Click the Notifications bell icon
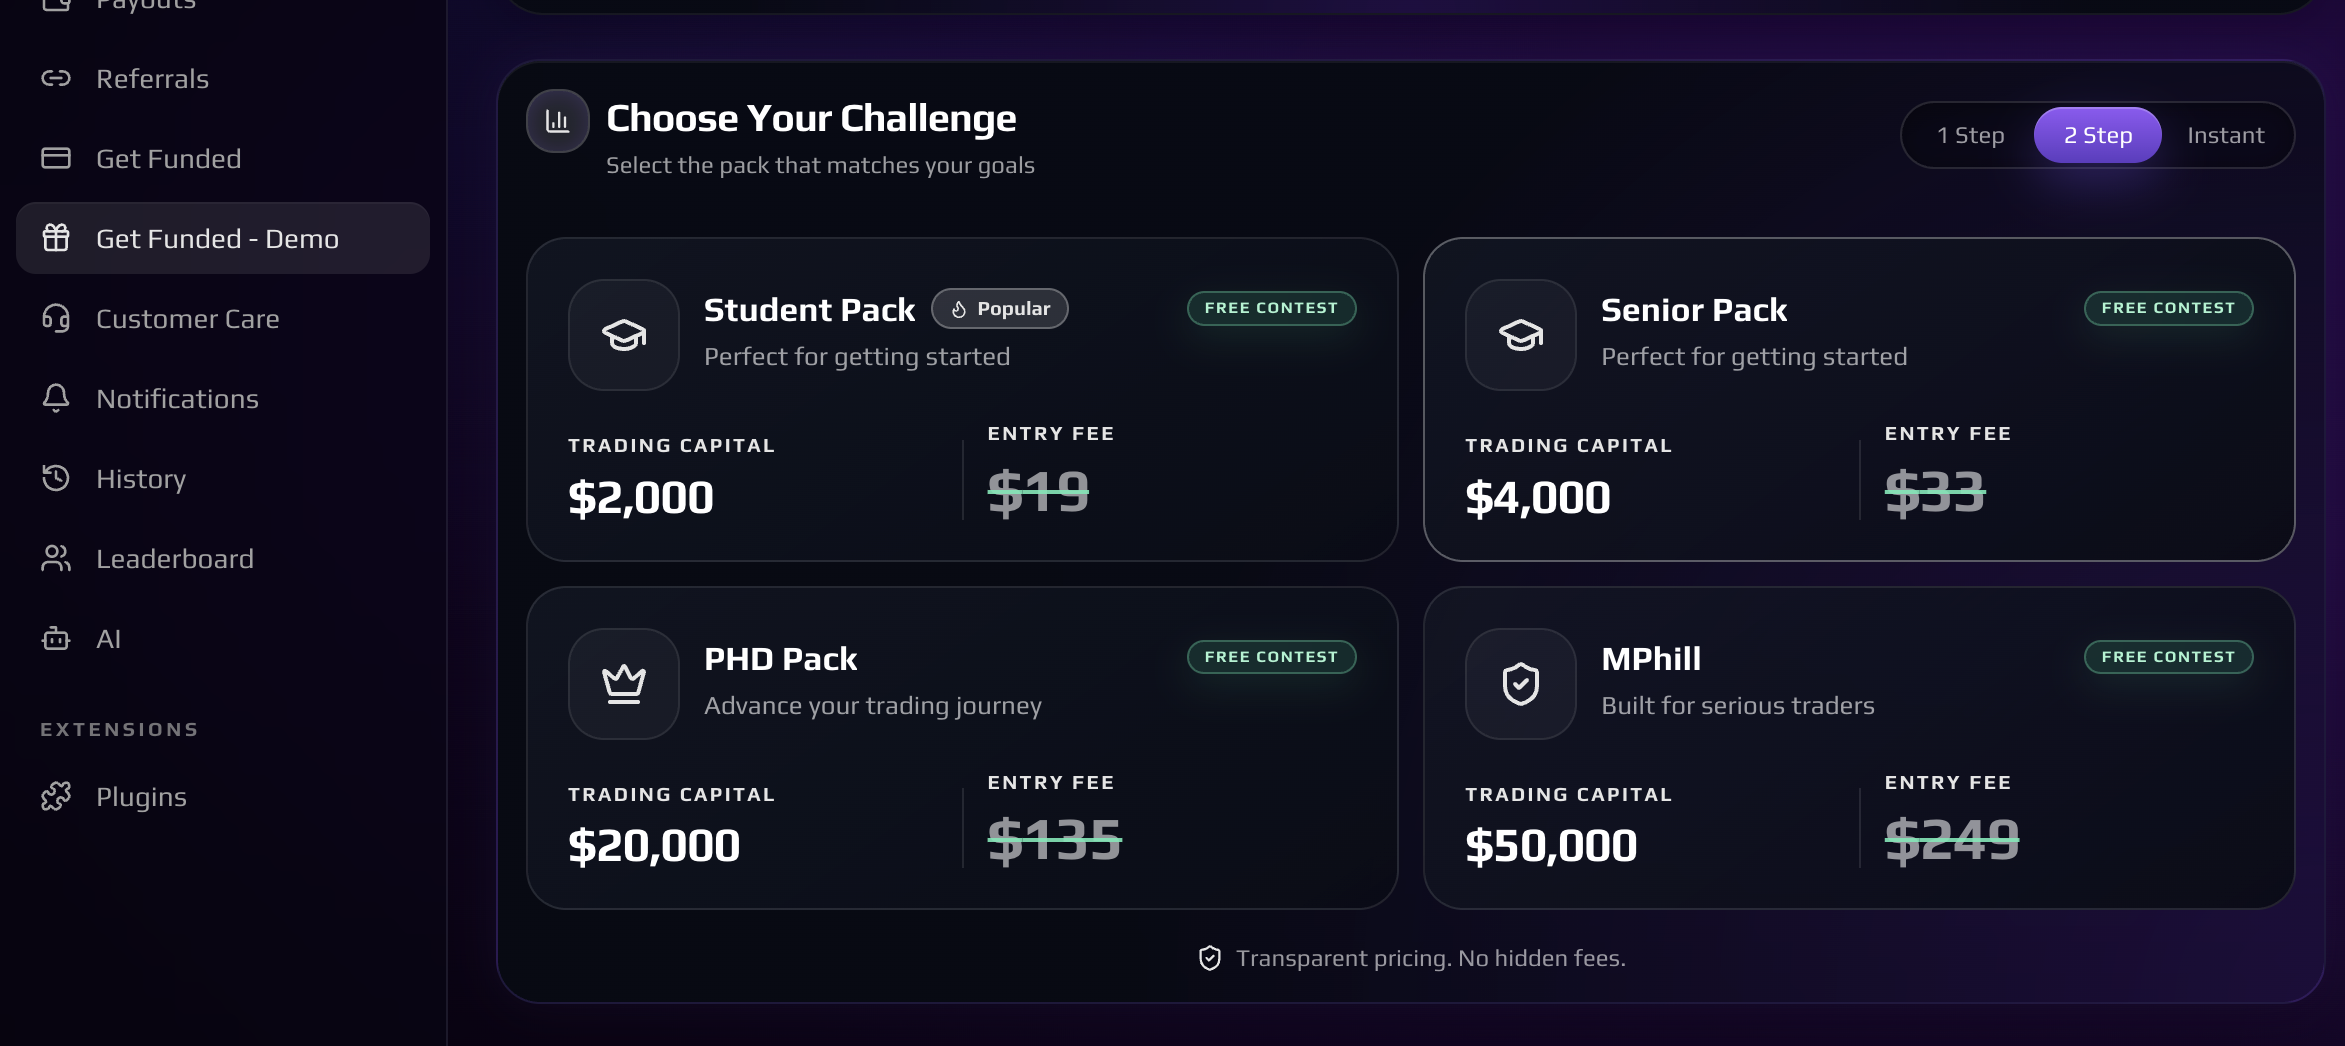This screenshot has height=1046, width=2345. (x=56, y=398)
